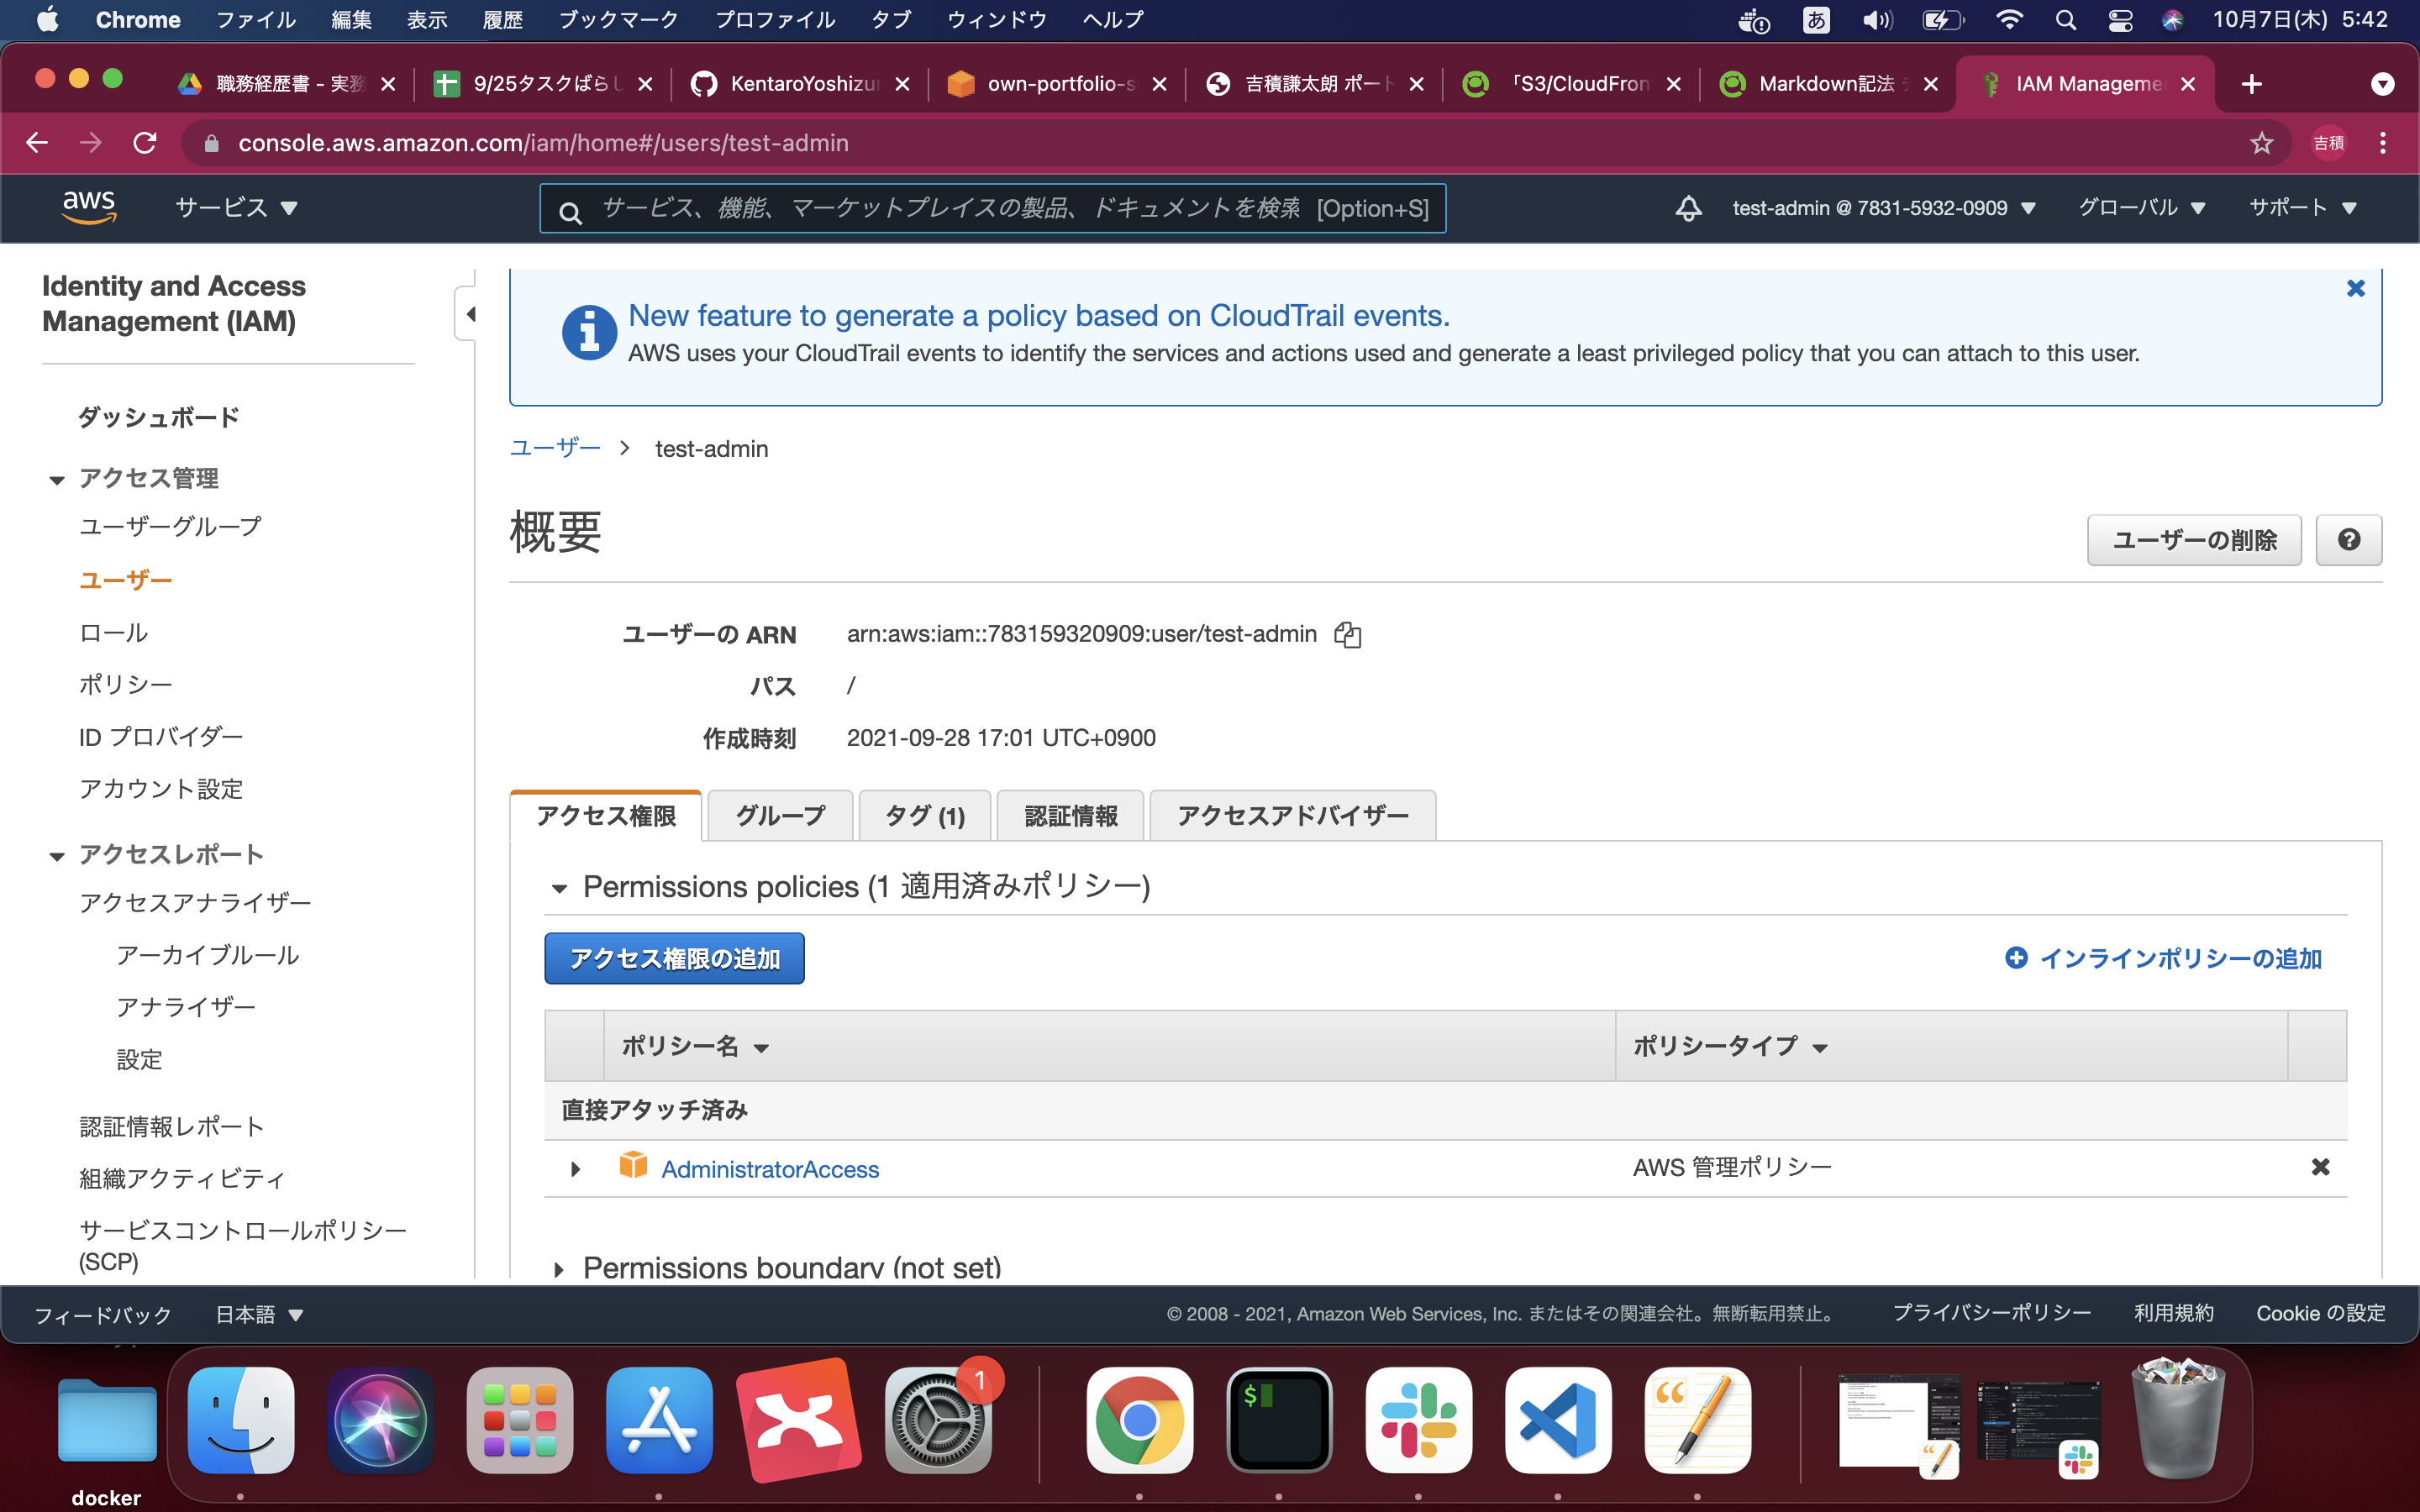Remove the AdministratorAccess attached policy
This screenshot has width=2420, height=1512.
[2319, 1166]
